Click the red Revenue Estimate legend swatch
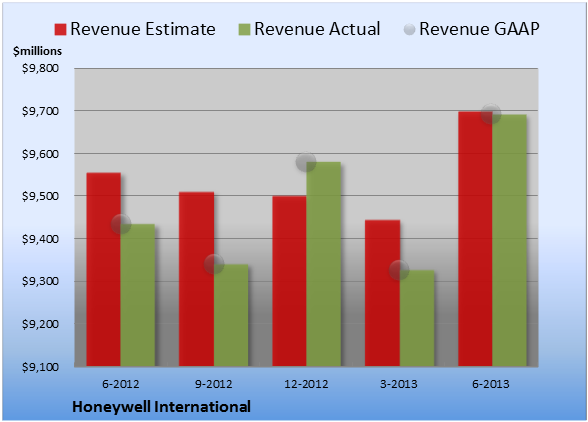This screenshot has height=422, width=588. click(x=60, y=29)
